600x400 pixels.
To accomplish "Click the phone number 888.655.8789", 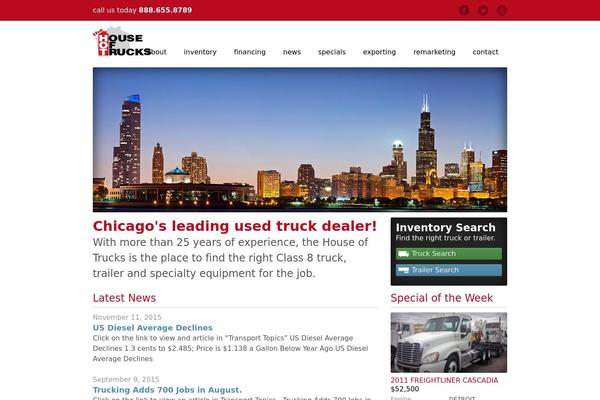I will coord(165,10).
